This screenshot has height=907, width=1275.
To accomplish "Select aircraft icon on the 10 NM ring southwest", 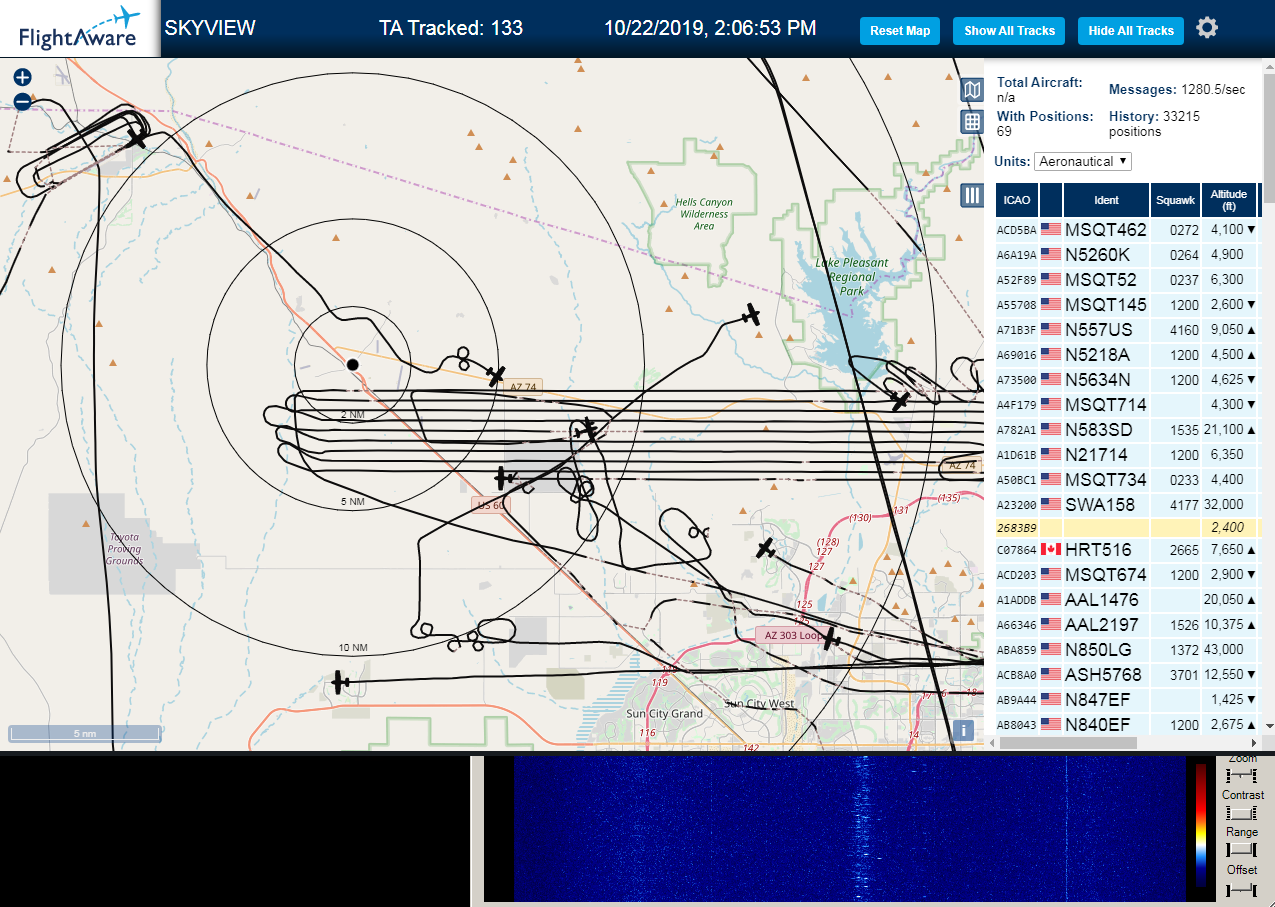I will click(x=341, y=683).
